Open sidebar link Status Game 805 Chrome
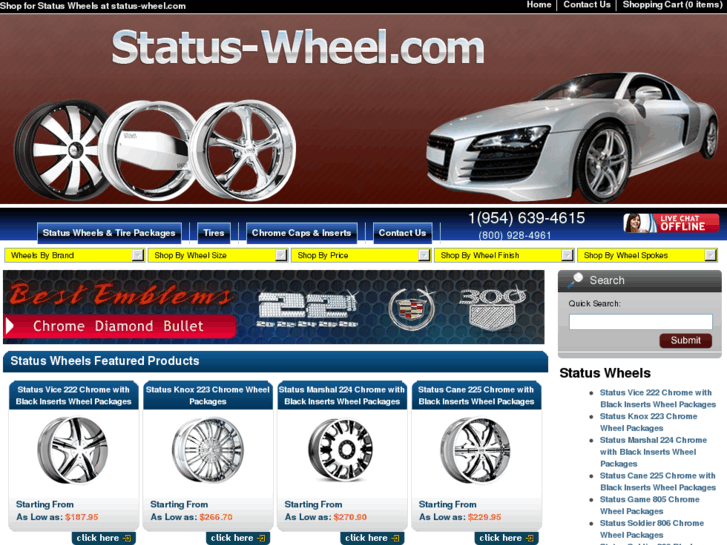This screenshot has width=727, height=545. (650, 505)
